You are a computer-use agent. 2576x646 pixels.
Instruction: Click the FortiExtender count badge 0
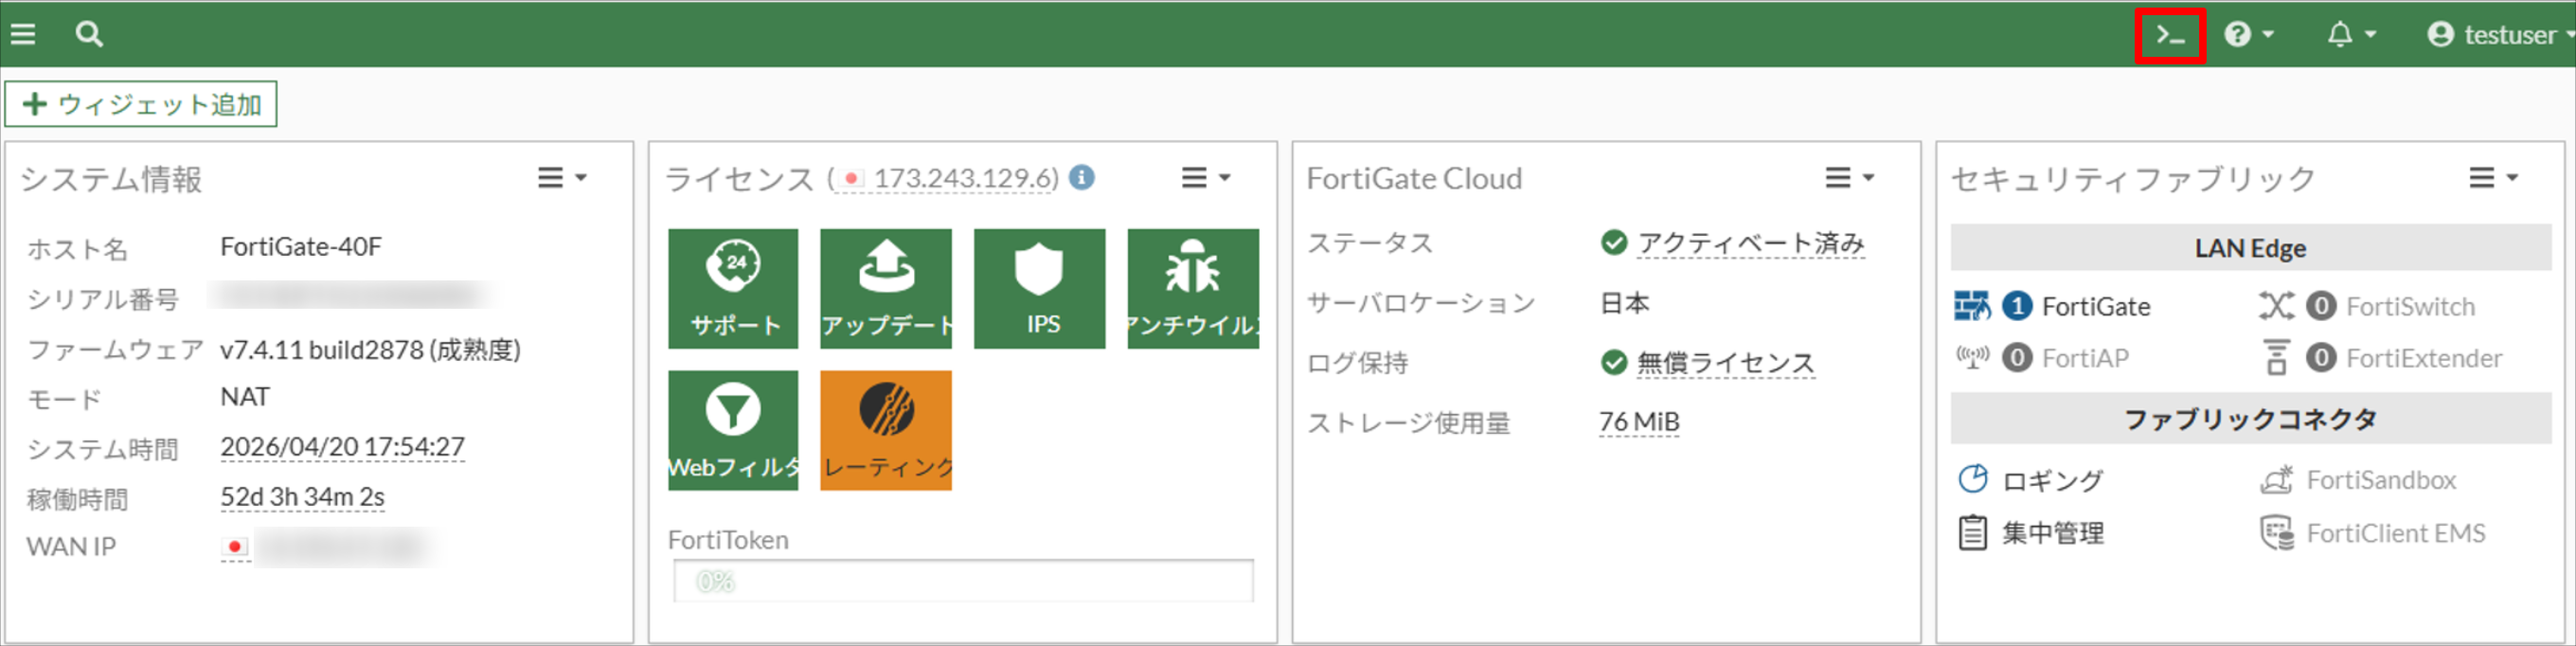click(2321, 358)
